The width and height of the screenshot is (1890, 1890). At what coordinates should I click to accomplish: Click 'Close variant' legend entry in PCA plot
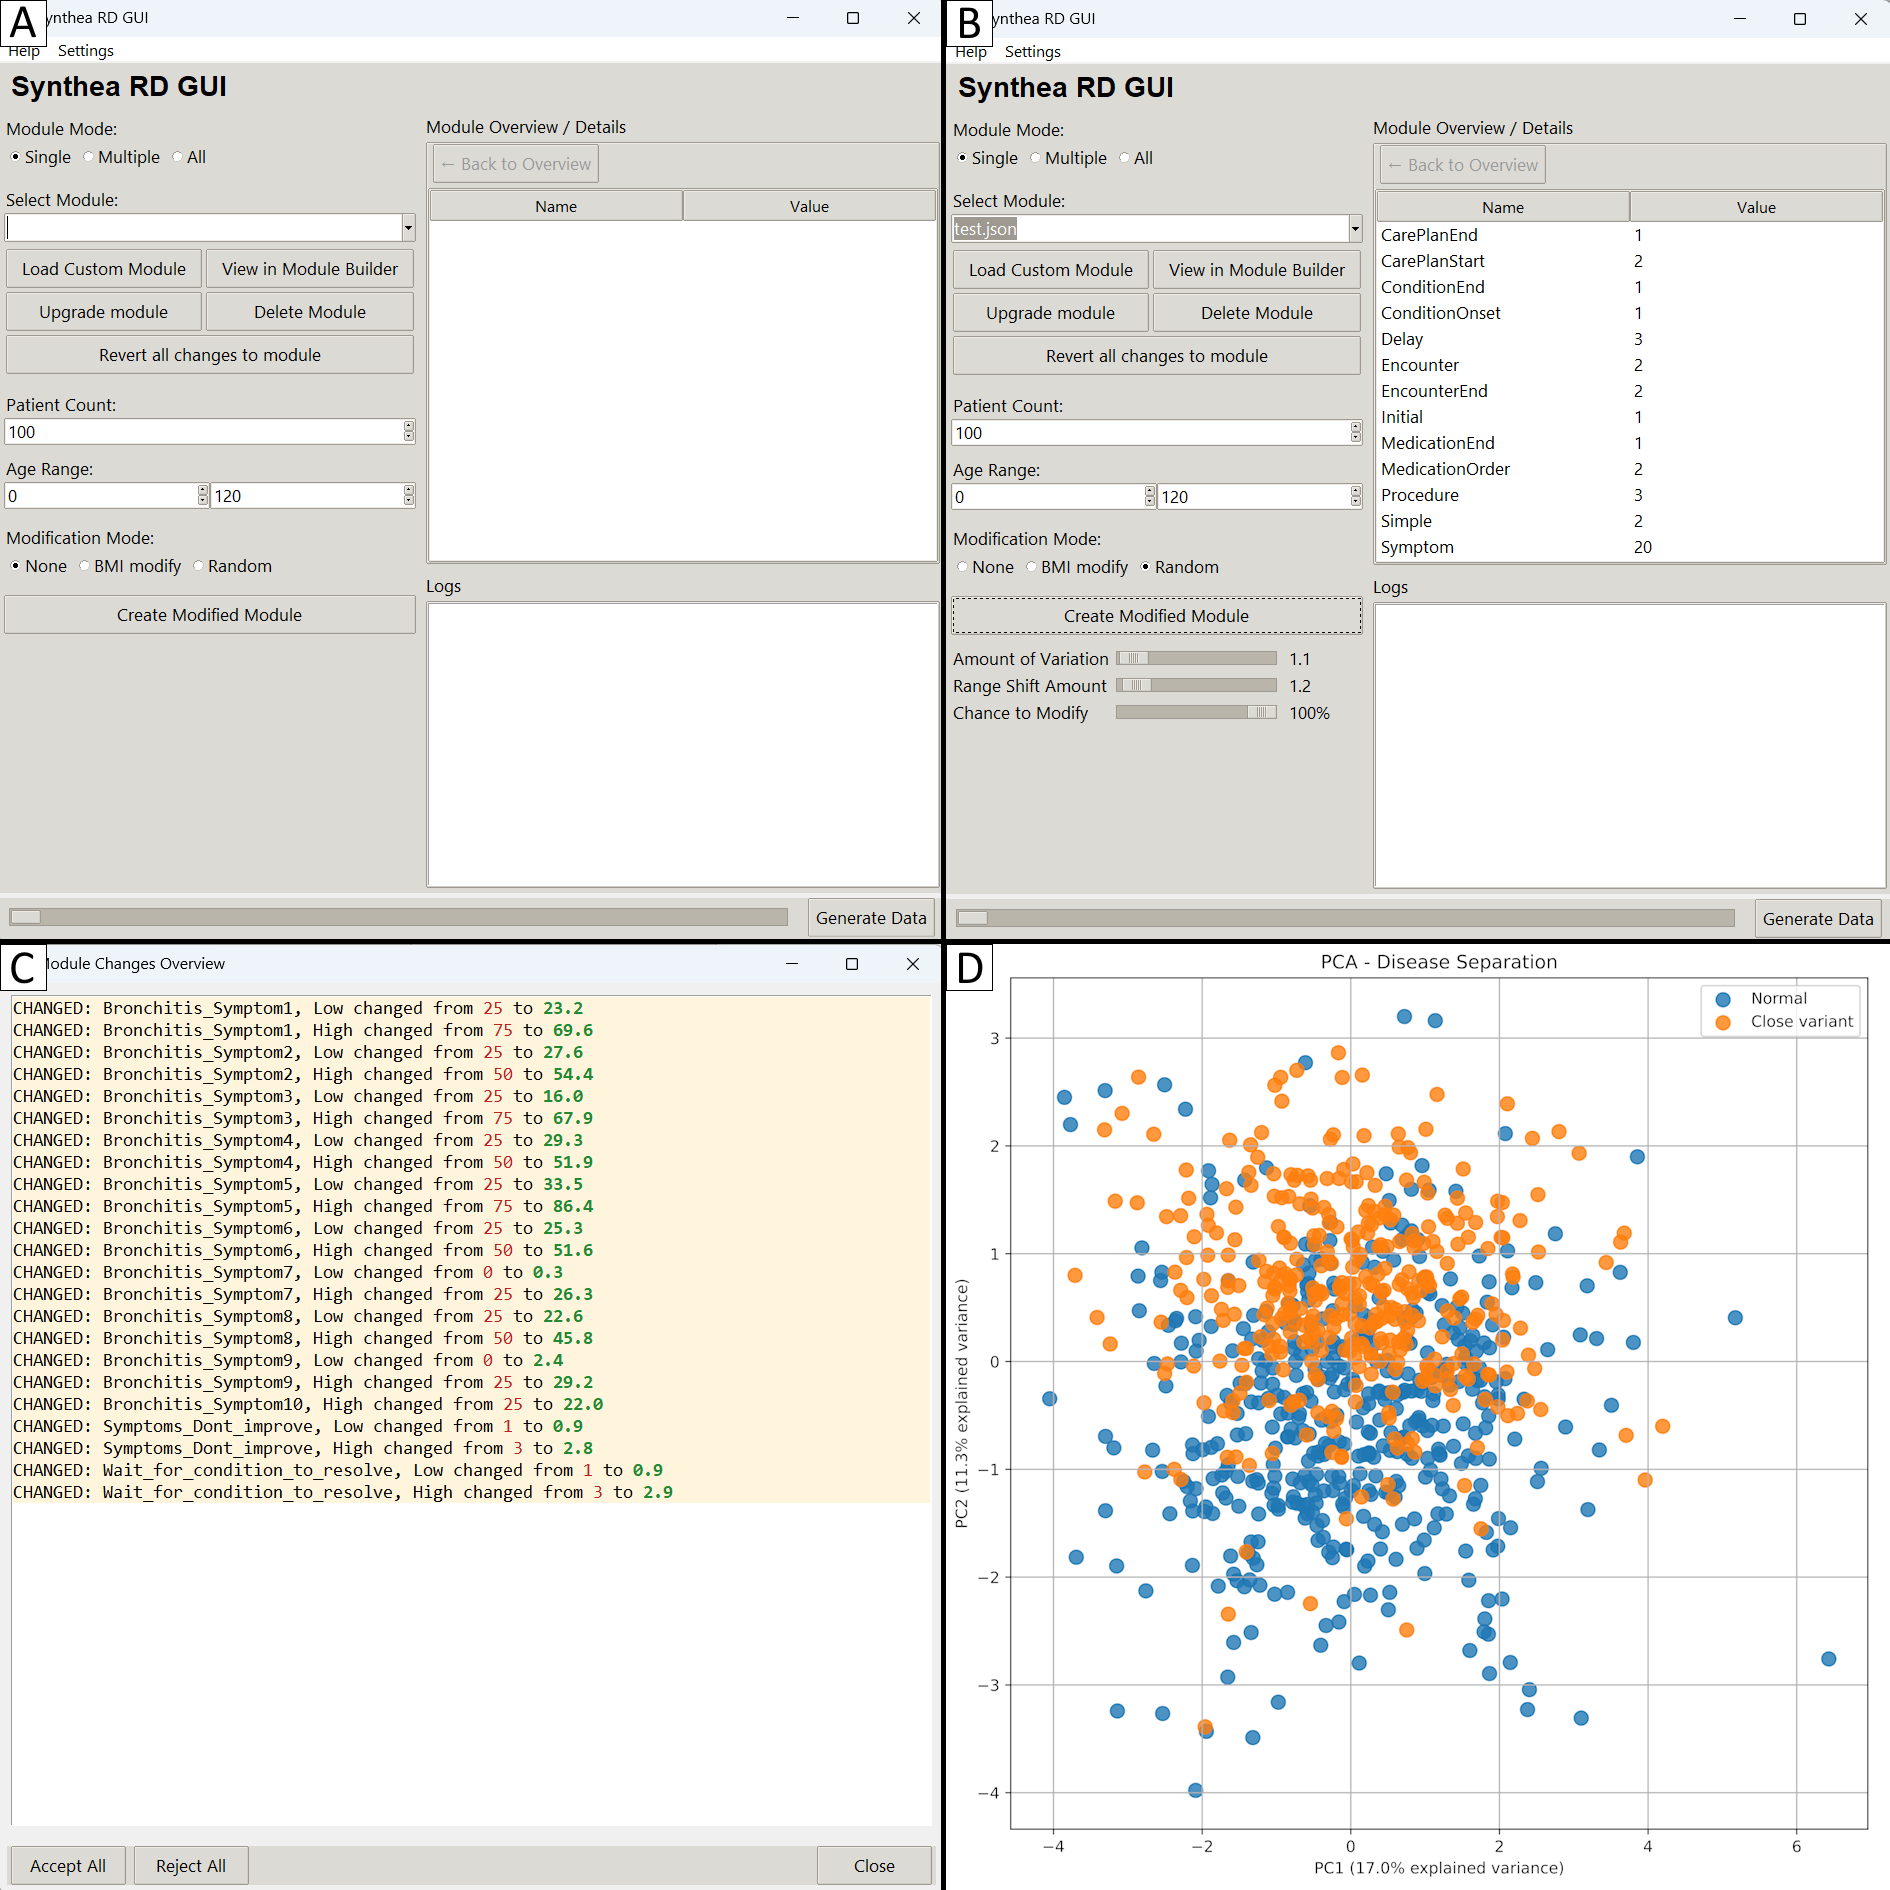point(1783,1022)
